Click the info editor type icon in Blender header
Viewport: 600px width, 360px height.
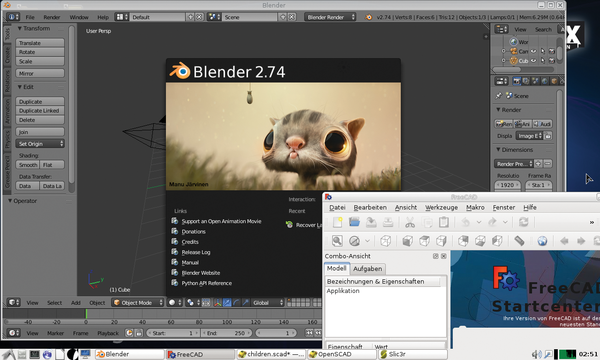click(12, 17)
